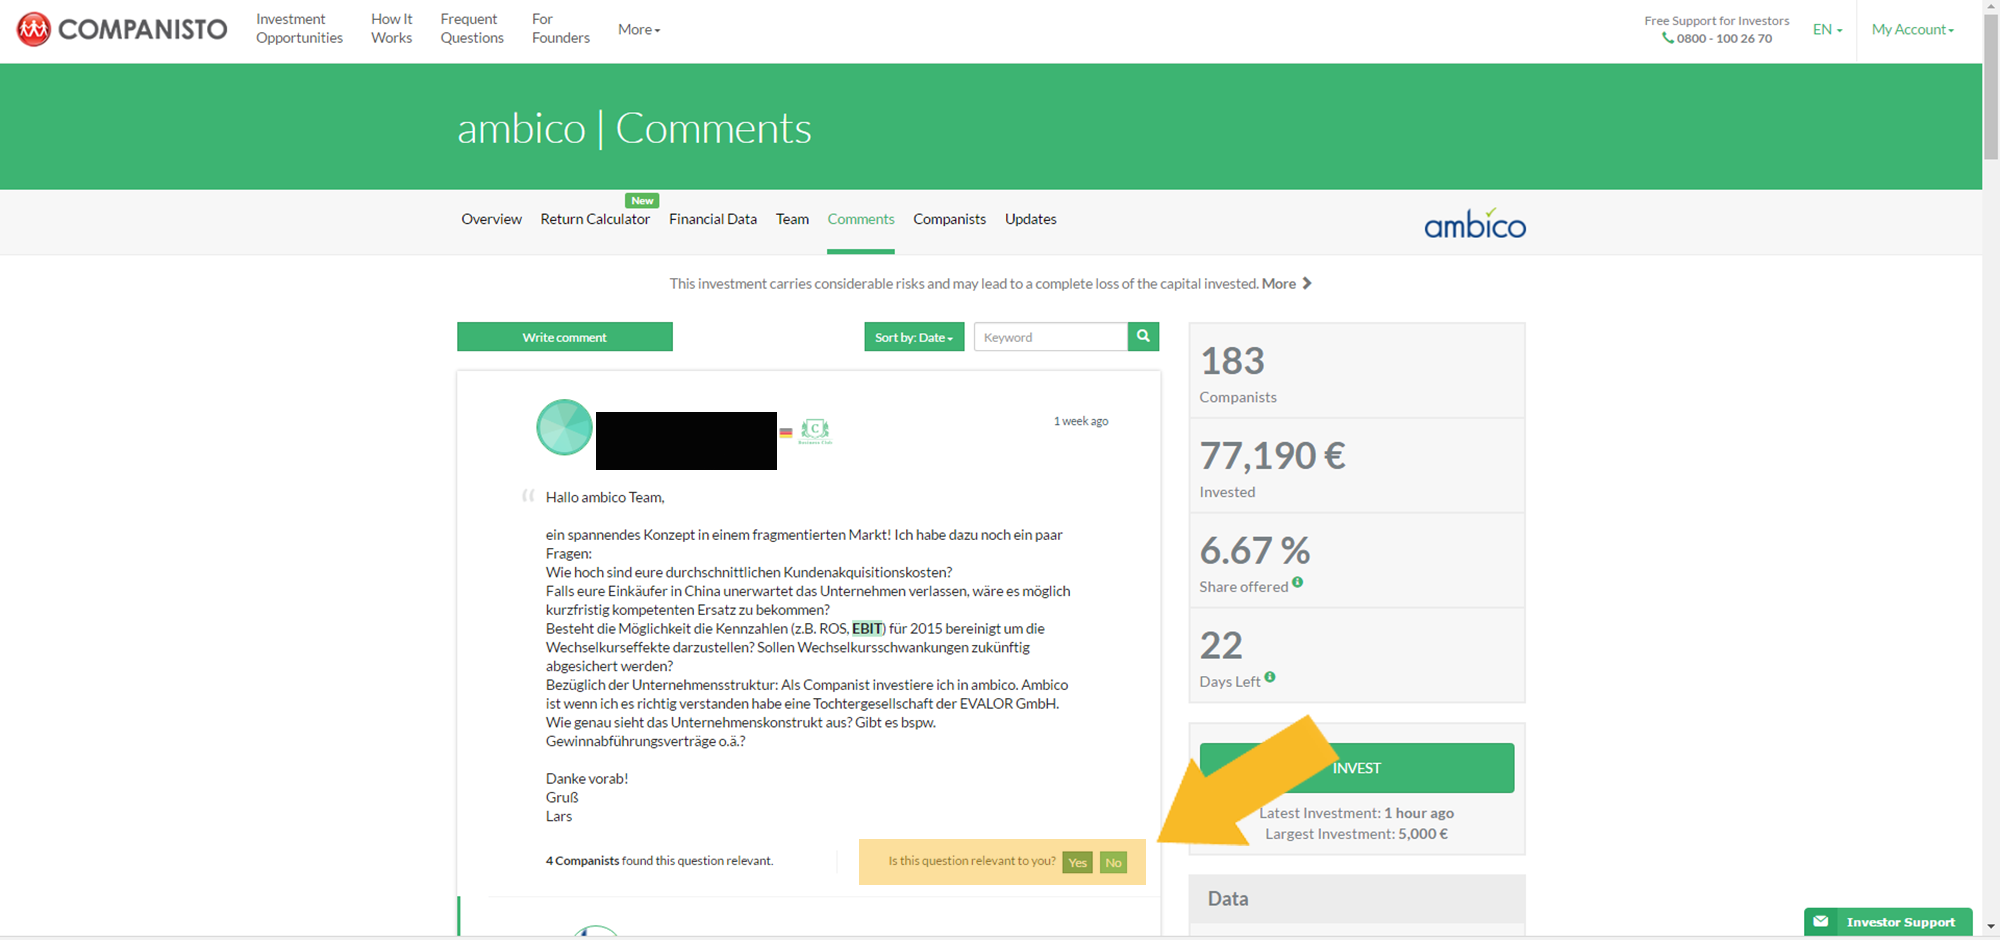
Task: Click the Keyword search field
Action: (1051, 337)
